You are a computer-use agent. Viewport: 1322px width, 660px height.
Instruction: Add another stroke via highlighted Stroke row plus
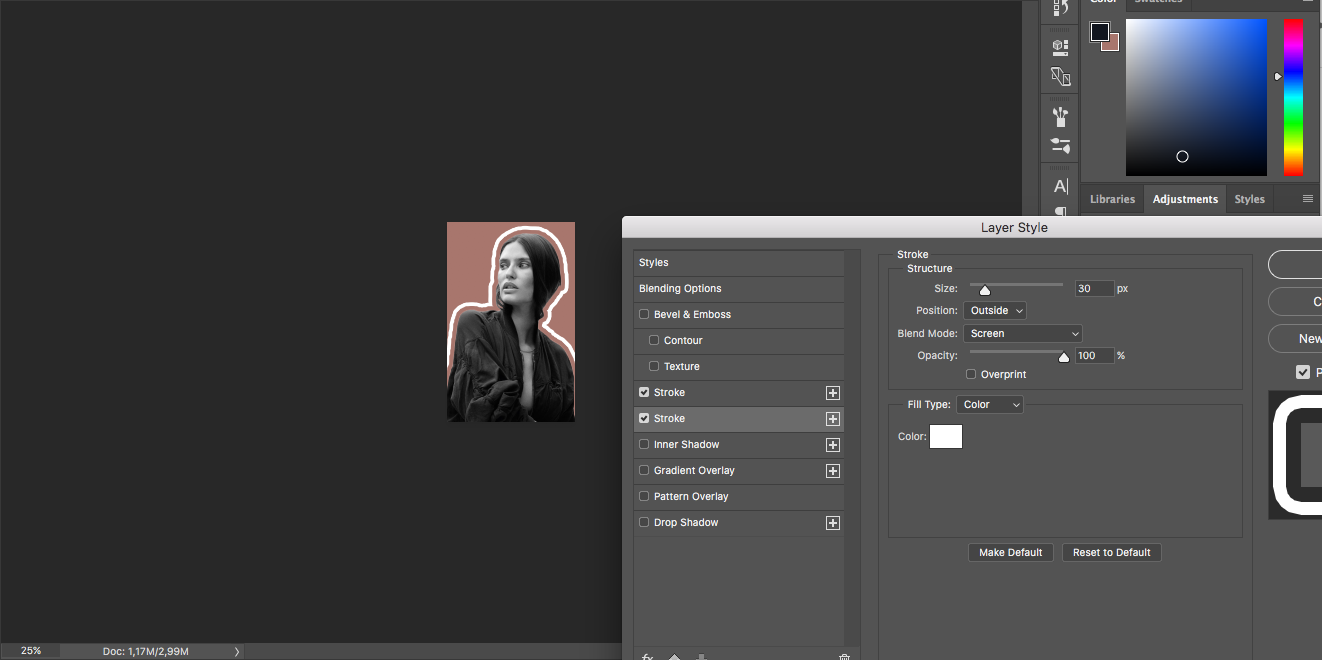pyautogui.click(x=832, y=419)
